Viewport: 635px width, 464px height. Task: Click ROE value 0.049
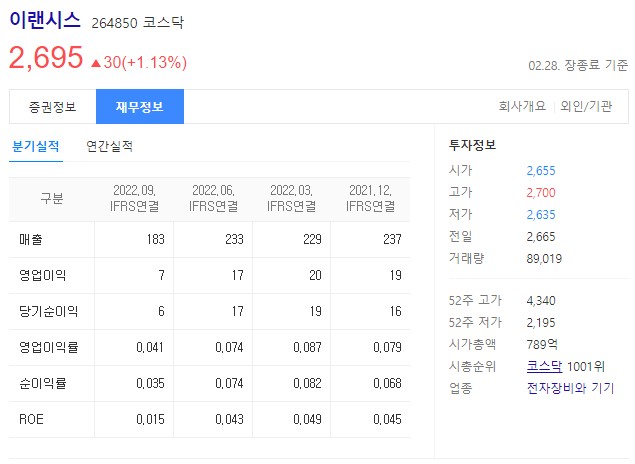coord(307,419)
